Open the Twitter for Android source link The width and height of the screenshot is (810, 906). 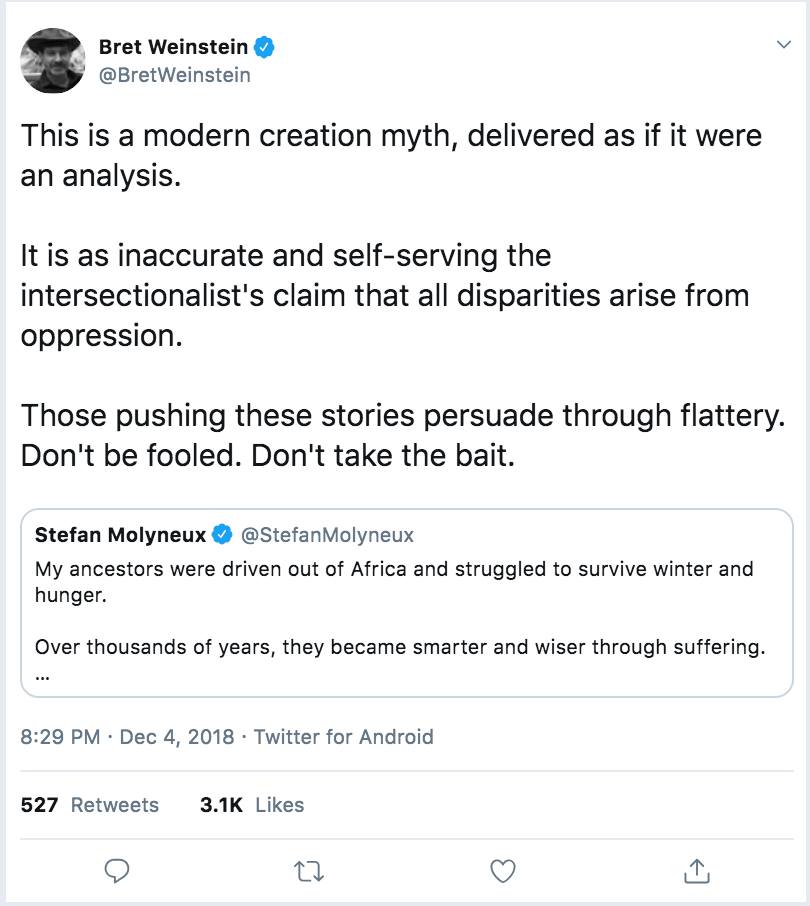(343, 737)
